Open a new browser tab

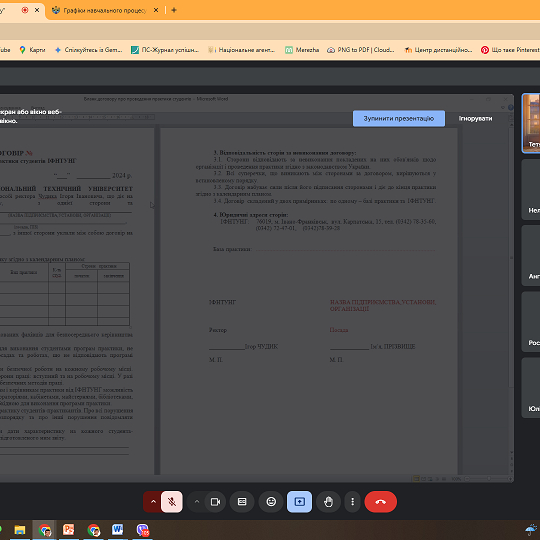pos(174,10)
